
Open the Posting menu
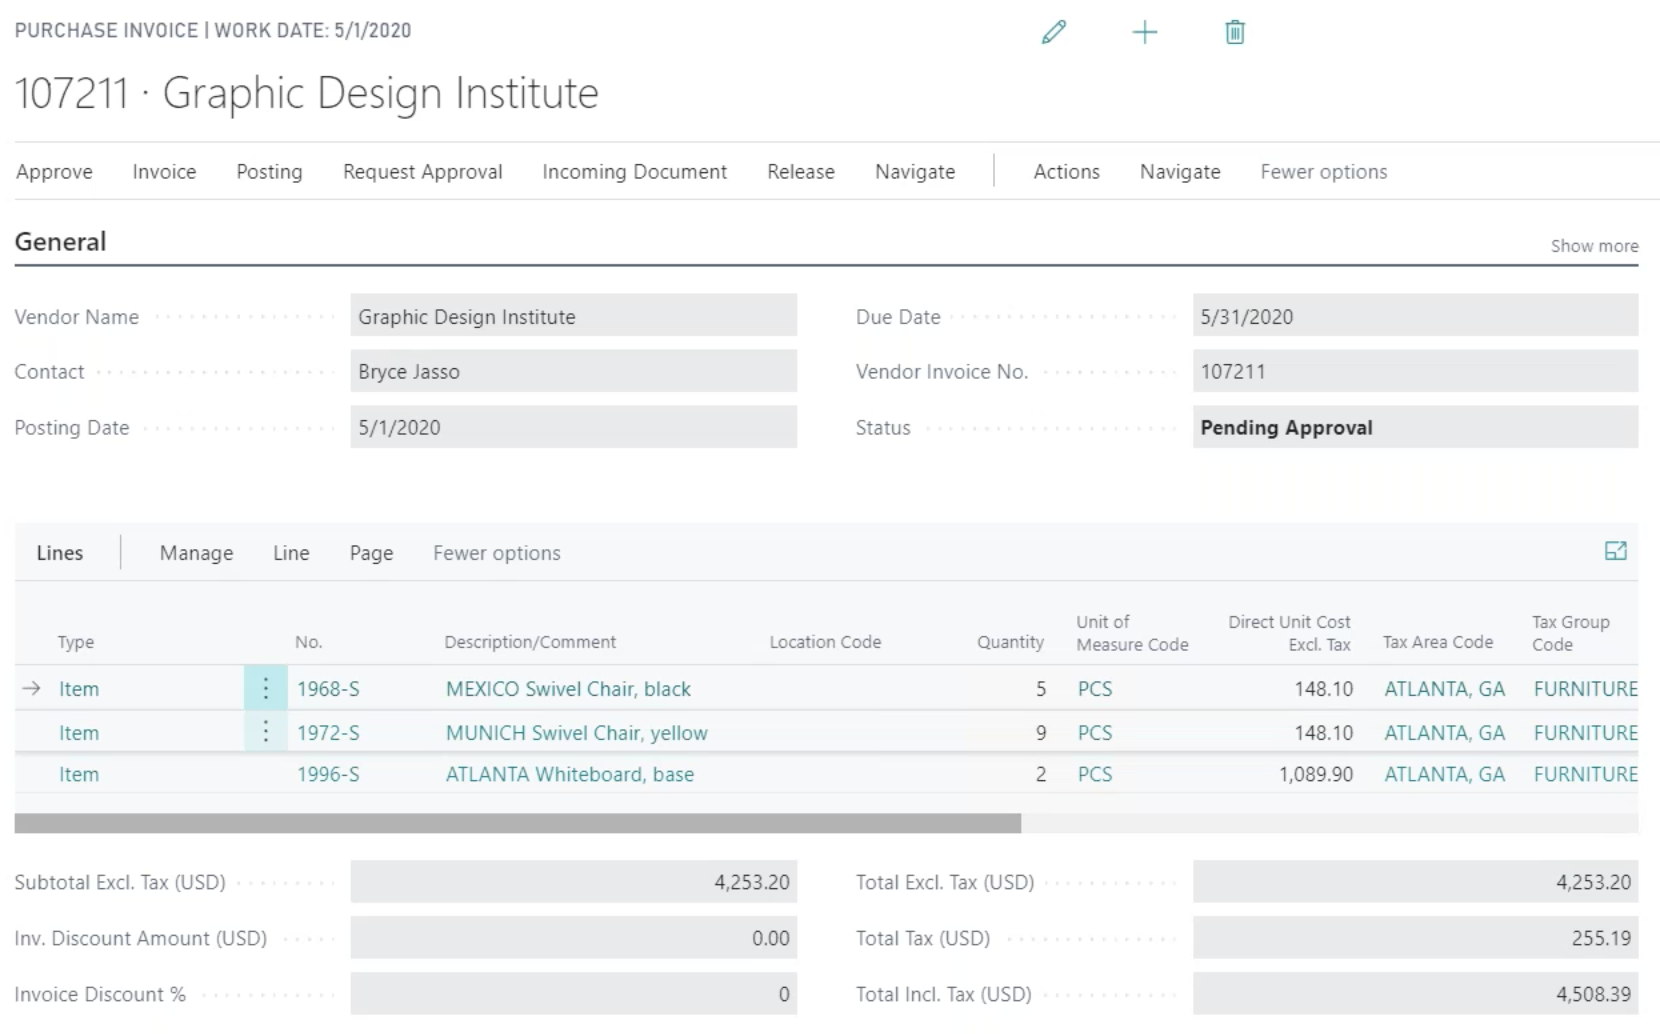[269, 172]
